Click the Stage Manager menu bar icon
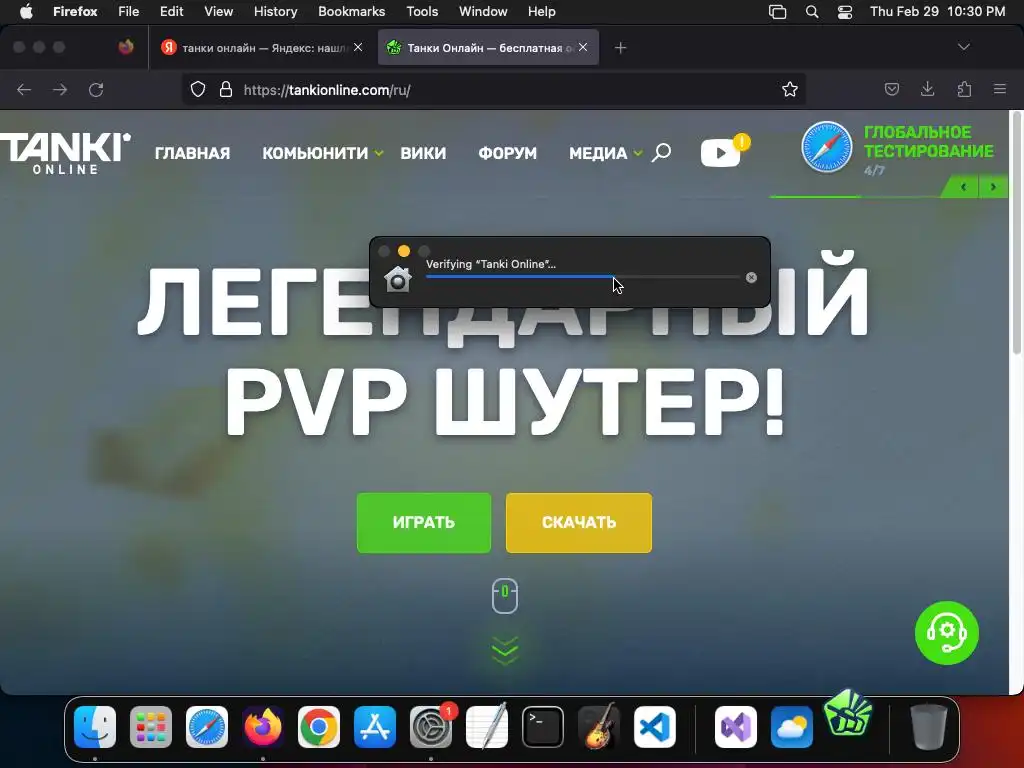 (x=777, y=12)
